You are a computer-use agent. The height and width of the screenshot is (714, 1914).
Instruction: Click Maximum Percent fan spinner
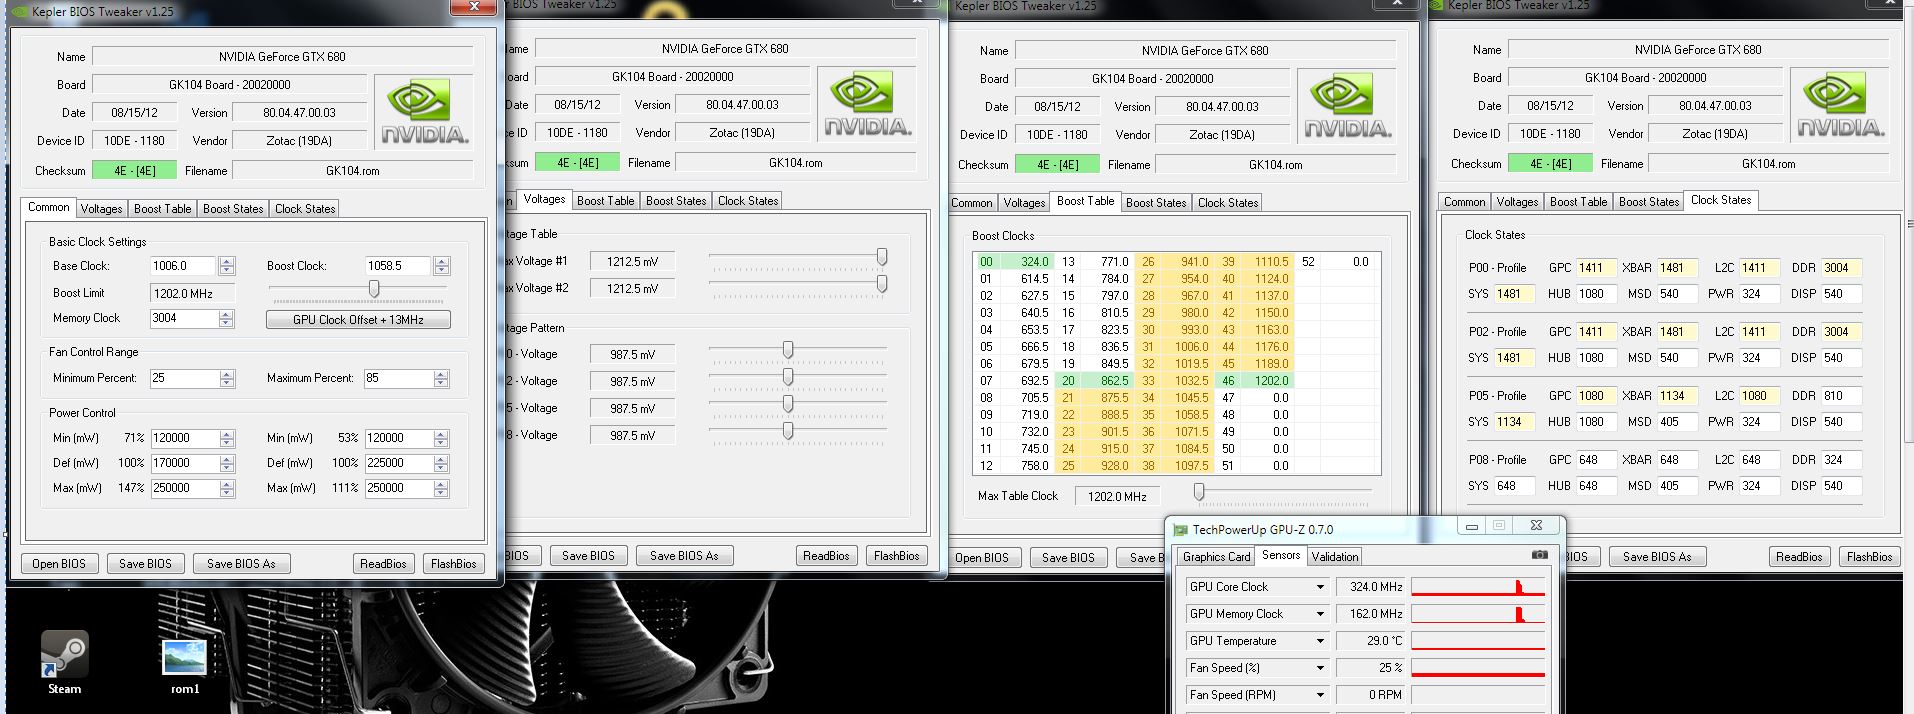442,379
